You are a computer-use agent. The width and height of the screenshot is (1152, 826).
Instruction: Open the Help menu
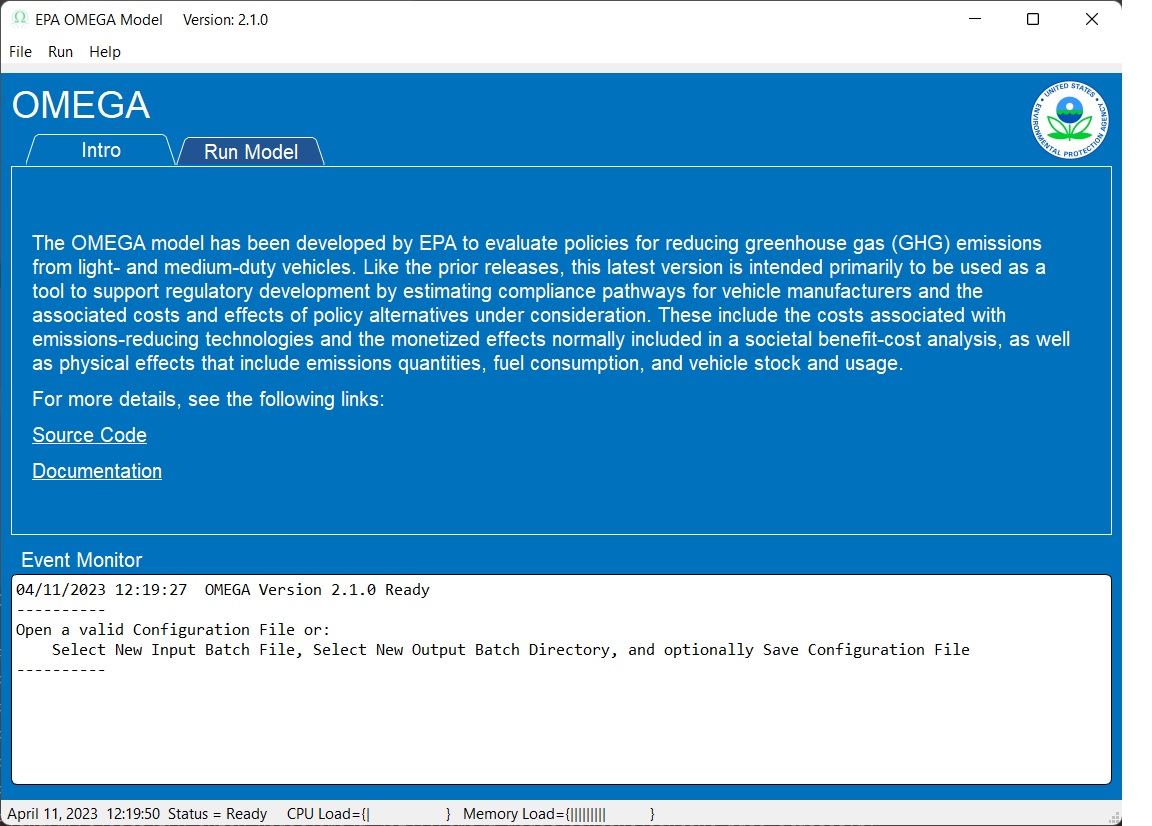(105, 52)
